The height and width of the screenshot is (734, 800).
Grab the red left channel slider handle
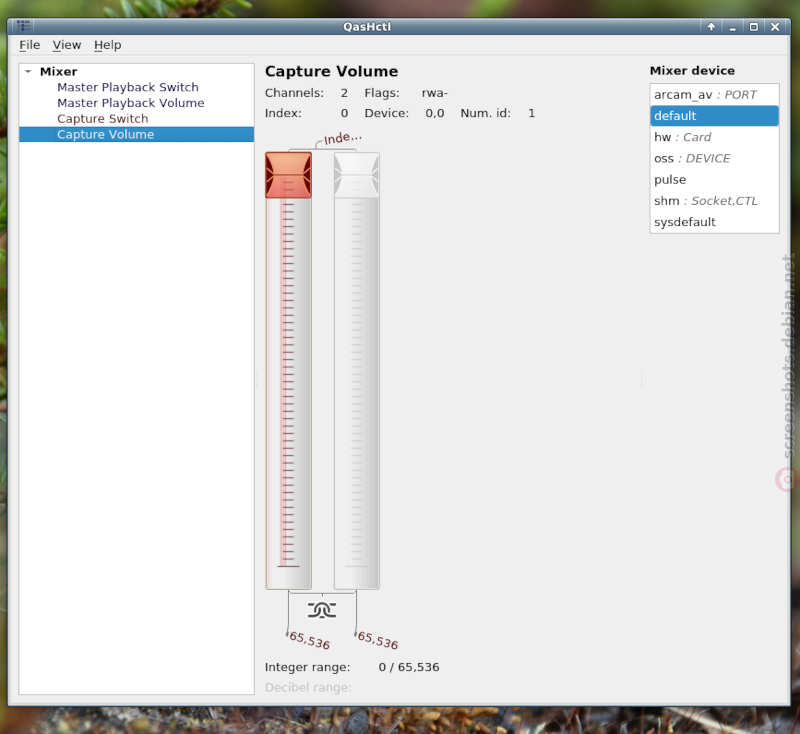pos(288,175)
